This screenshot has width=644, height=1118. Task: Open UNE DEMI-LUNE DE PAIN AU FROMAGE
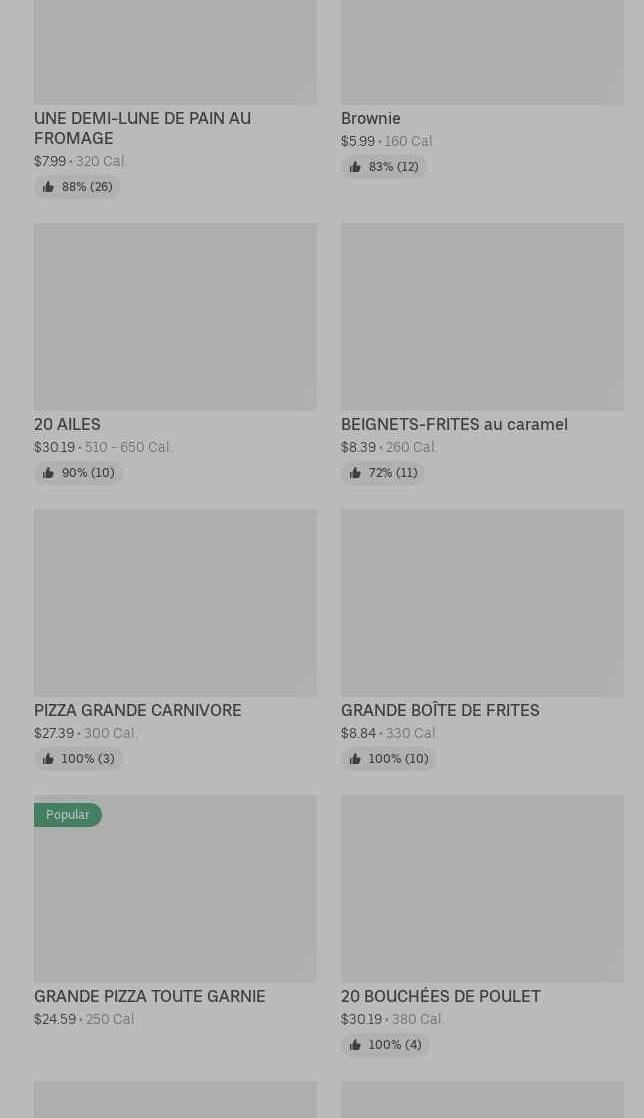point(142,128)
